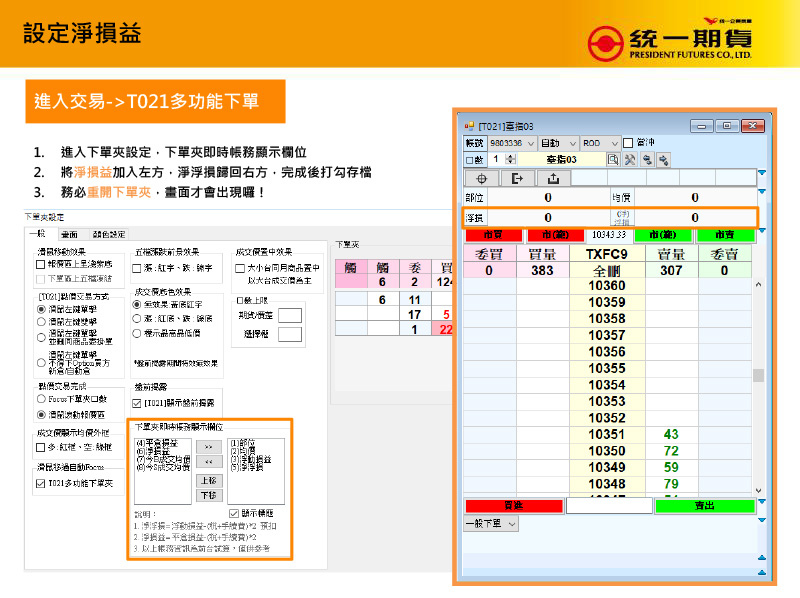Image resolution: width=800 pixels, height=598 pixels.
Task: Click the green 市(範) button
Action: 663,235
